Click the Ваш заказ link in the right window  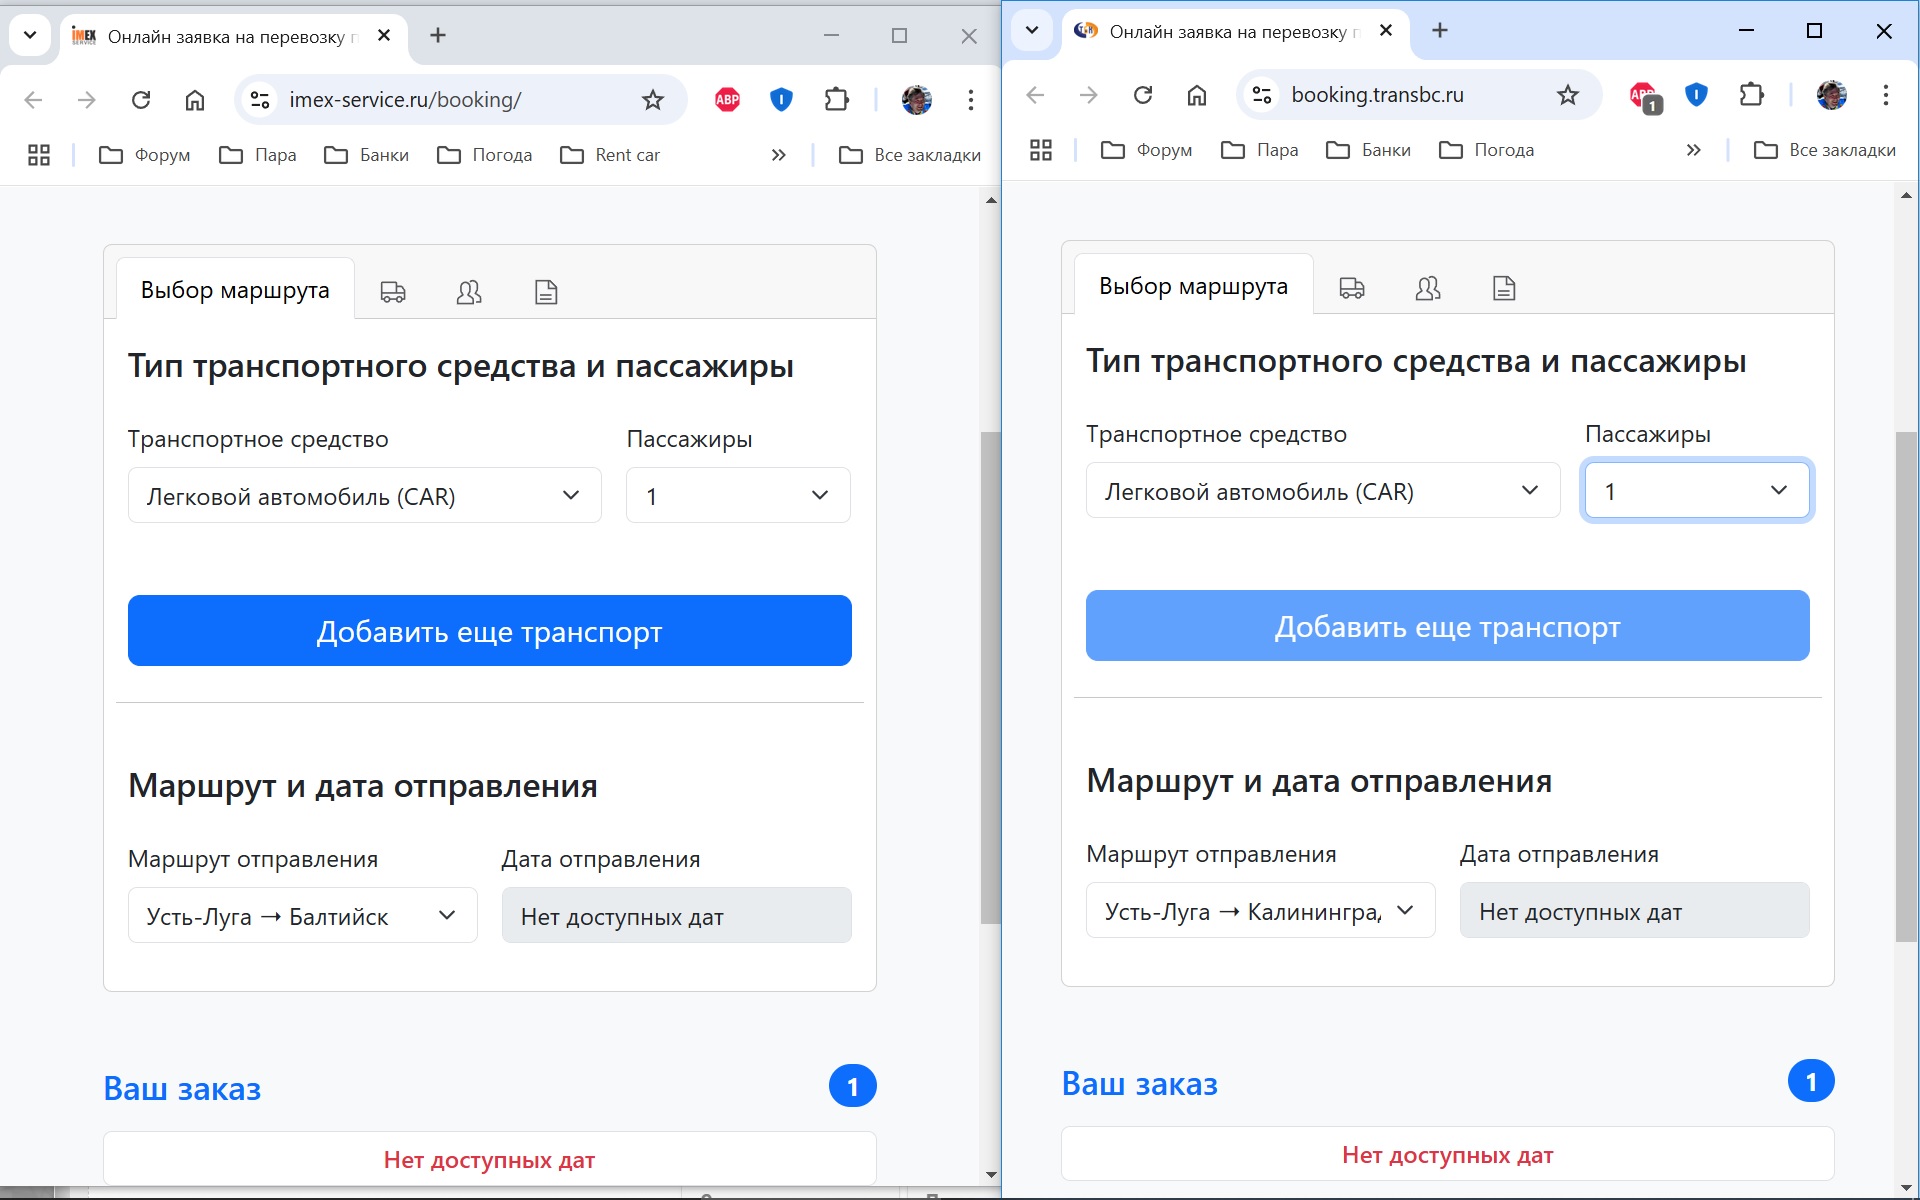[1140, 1084]
